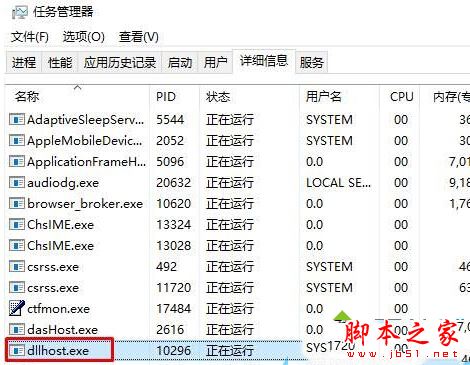
Task: Click PID value 11720
Action: [x=174, y=288]
